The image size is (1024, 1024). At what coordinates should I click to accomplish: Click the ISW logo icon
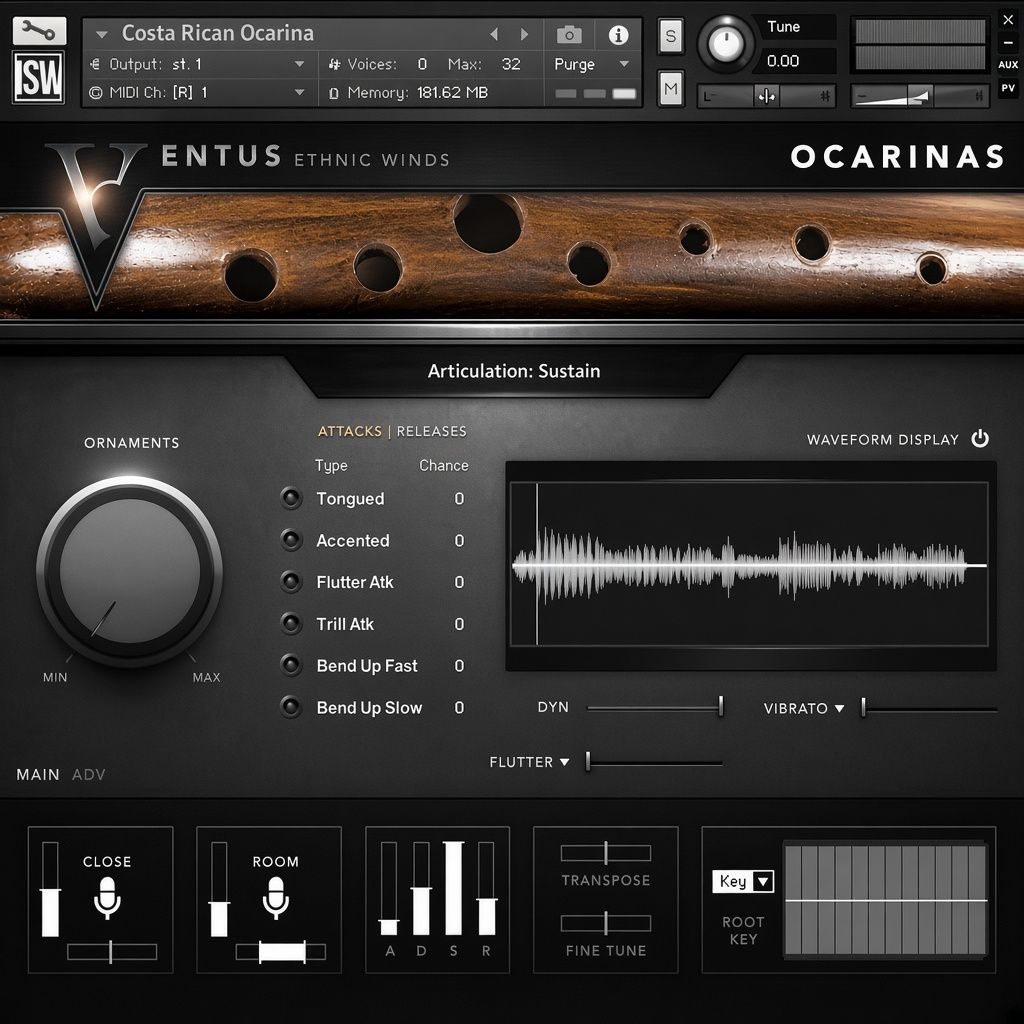tap(39, 78)
